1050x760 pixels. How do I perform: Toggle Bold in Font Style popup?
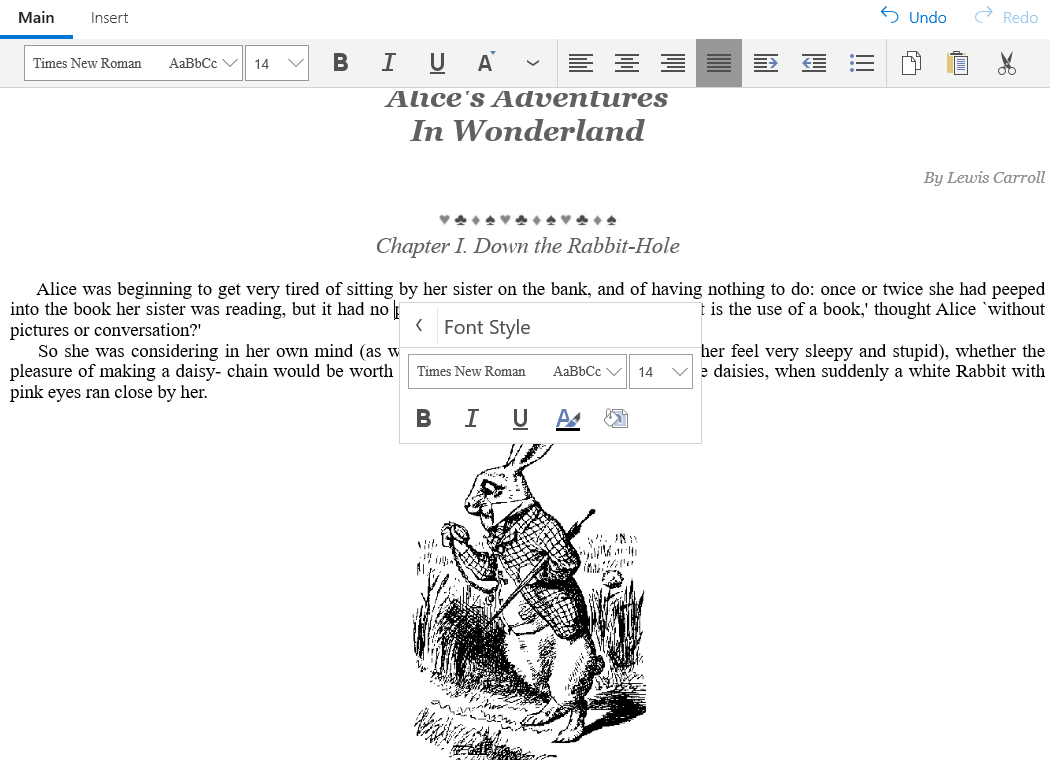coord(423,419)
